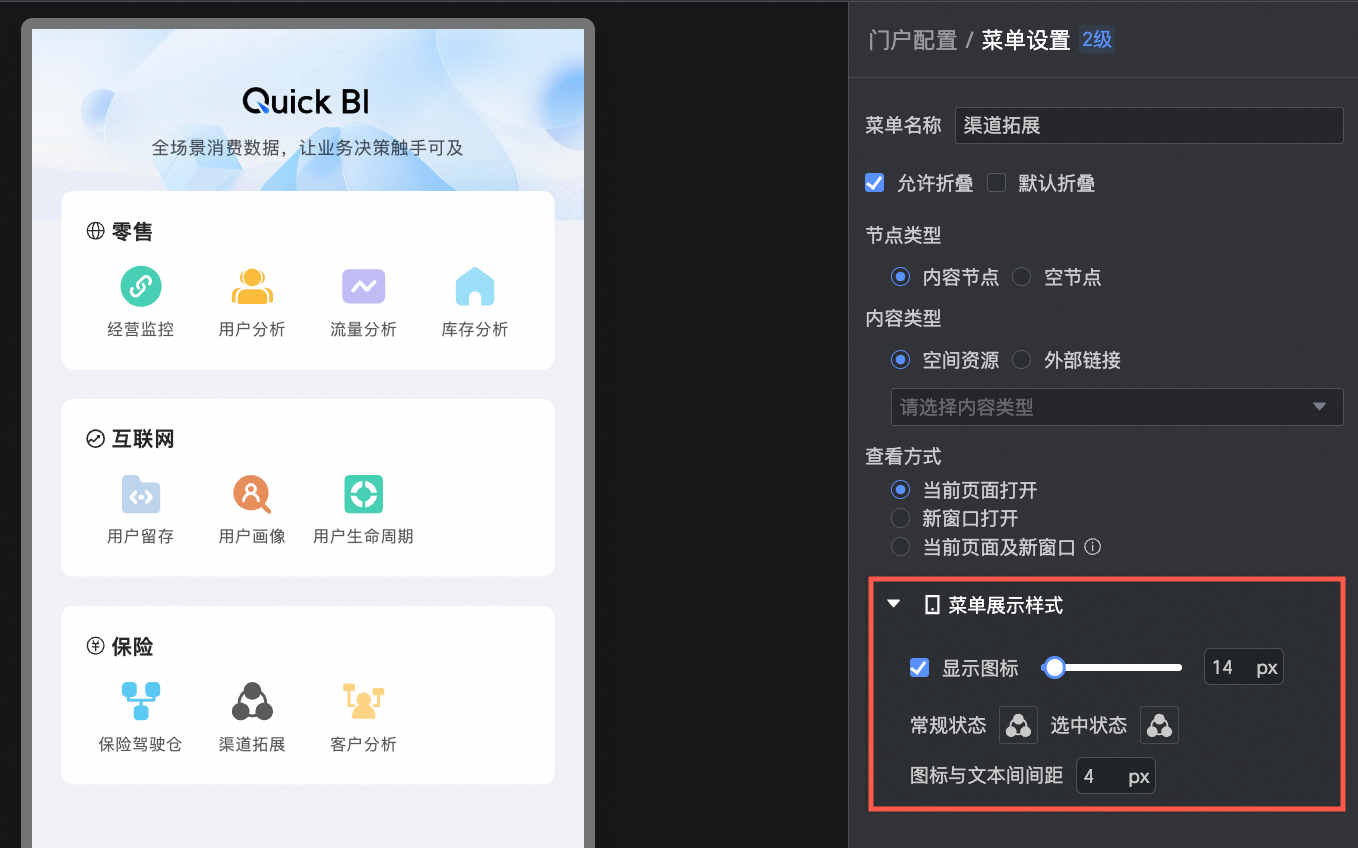
Task: Click the mobile device icon by 菜单展示样式
Action: click(932, 605)
